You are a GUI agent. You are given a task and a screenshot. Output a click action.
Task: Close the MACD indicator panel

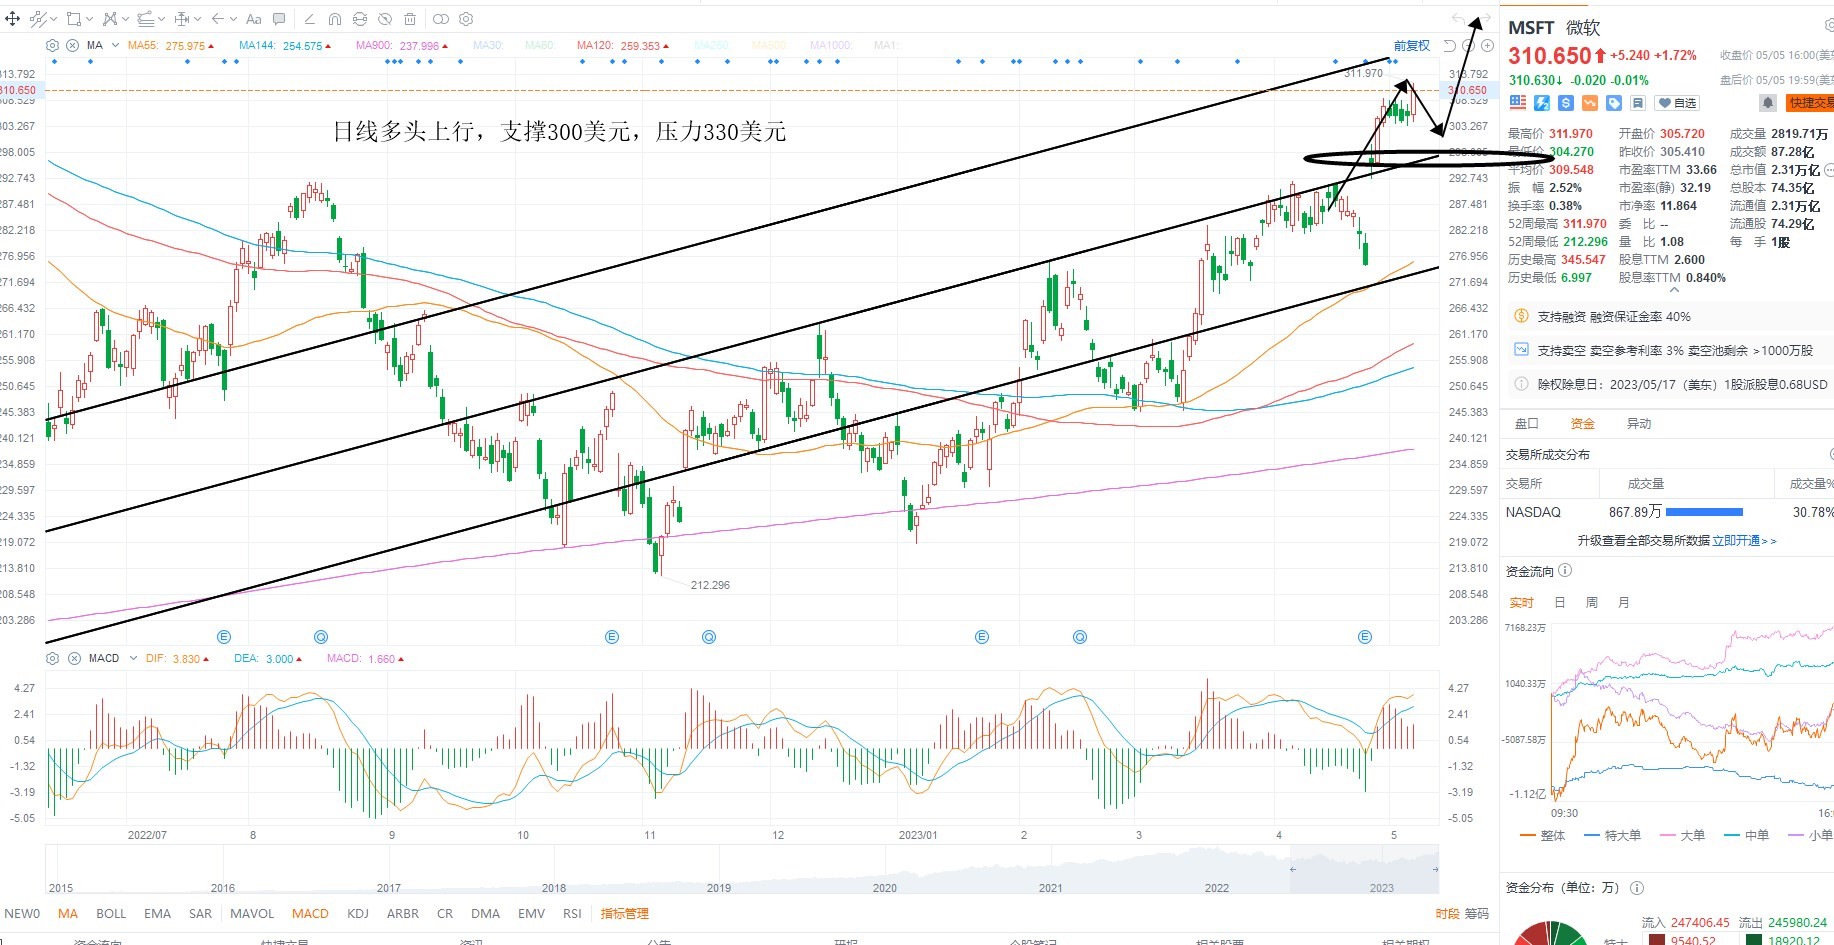72,658
